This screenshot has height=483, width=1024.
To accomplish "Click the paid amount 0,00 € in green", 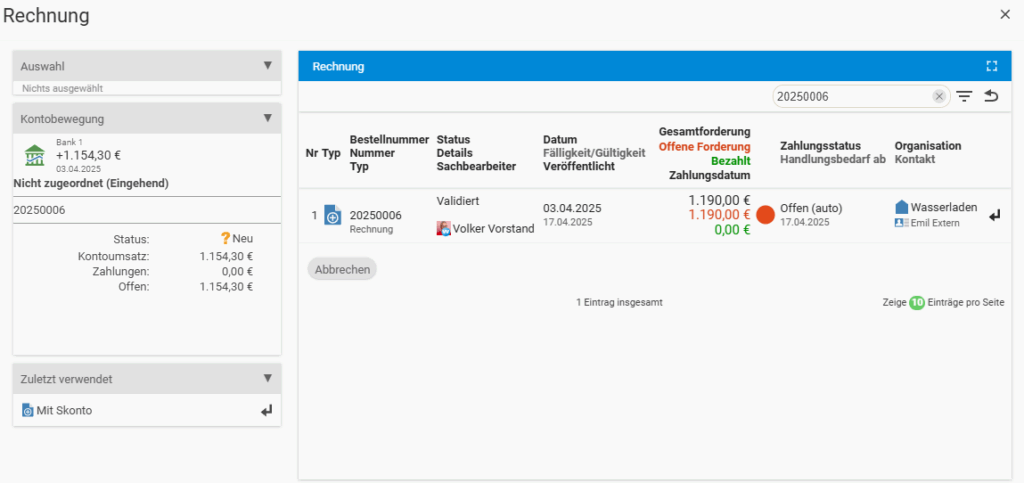I will pyautogui.click(x=731, y=230).
